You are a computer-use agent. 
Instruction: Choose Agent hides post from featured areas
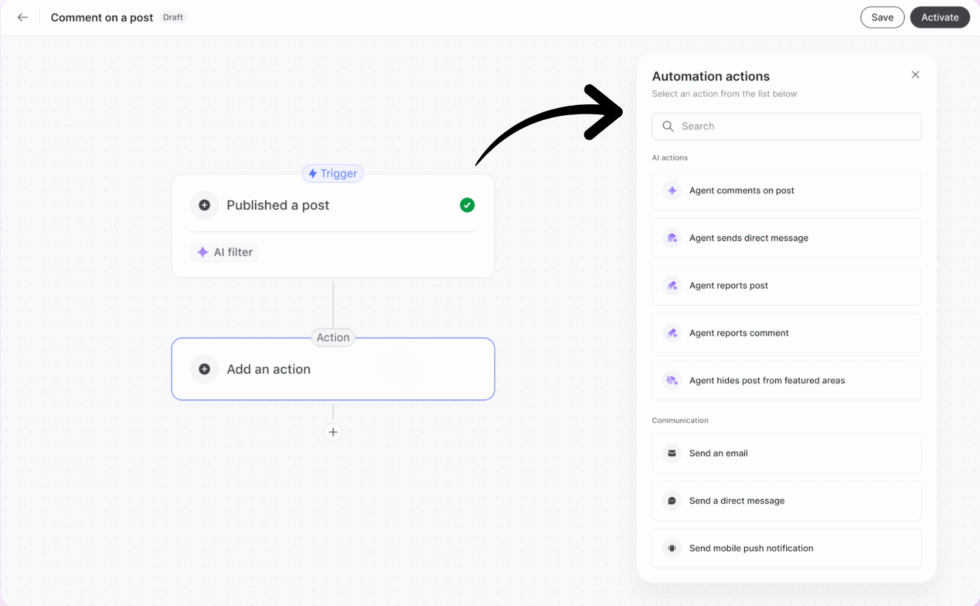tap(786, 380)
